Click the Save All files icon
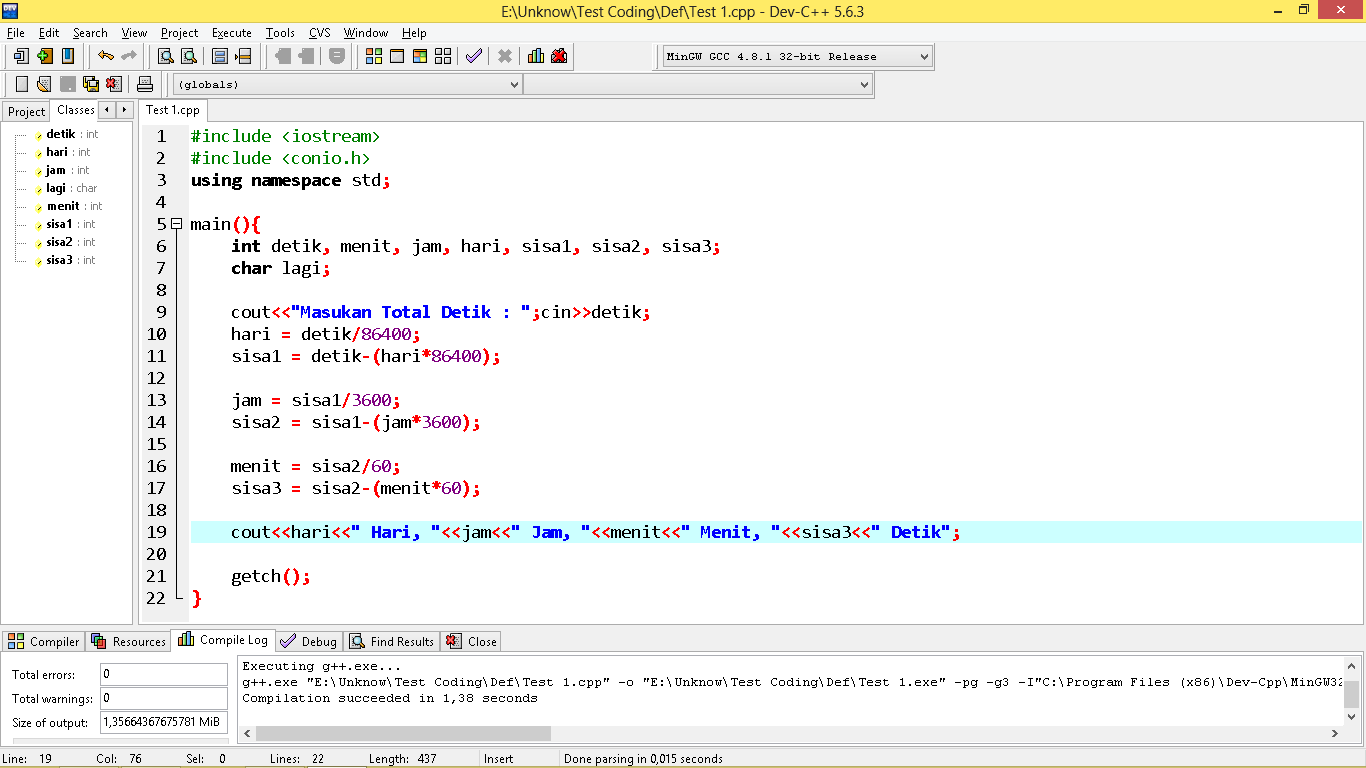The image size is (1366, 768). click(x=91, y=84)
